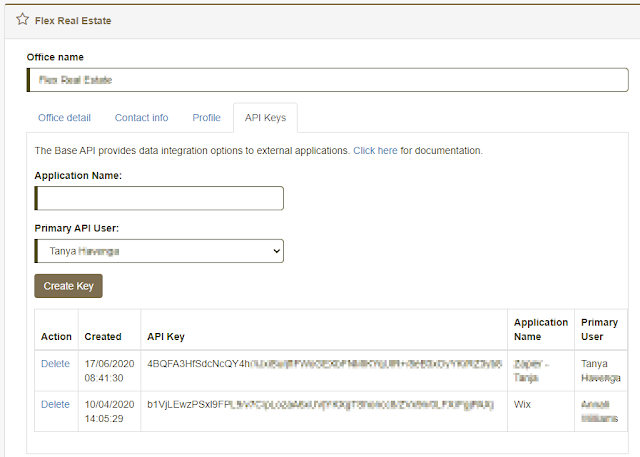The width and height of the screenshot is (640, 457).
Task: Click the Office name text field
Action: [x=327, y=79]
